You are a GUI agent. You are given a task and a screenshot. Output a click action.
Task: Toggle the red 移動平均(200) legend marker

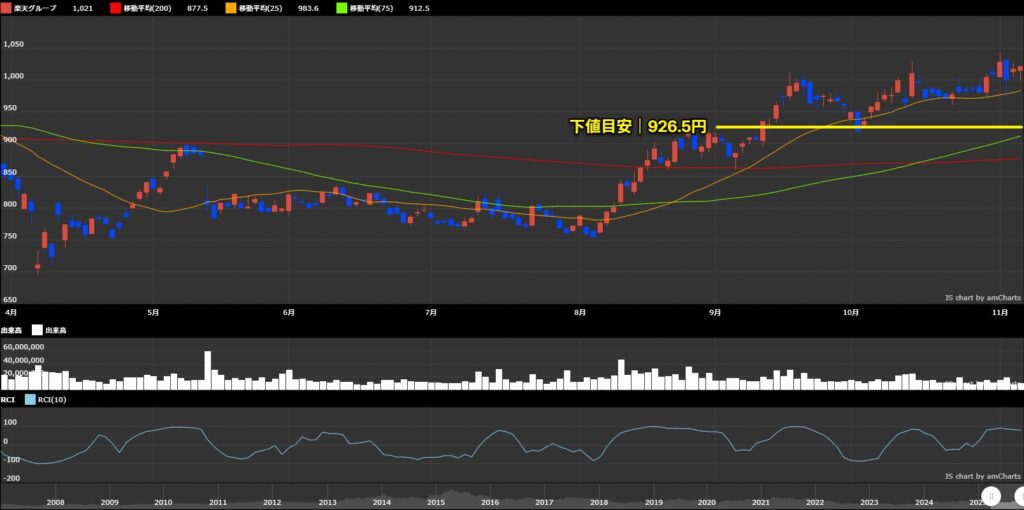click(x=115, y=8)
